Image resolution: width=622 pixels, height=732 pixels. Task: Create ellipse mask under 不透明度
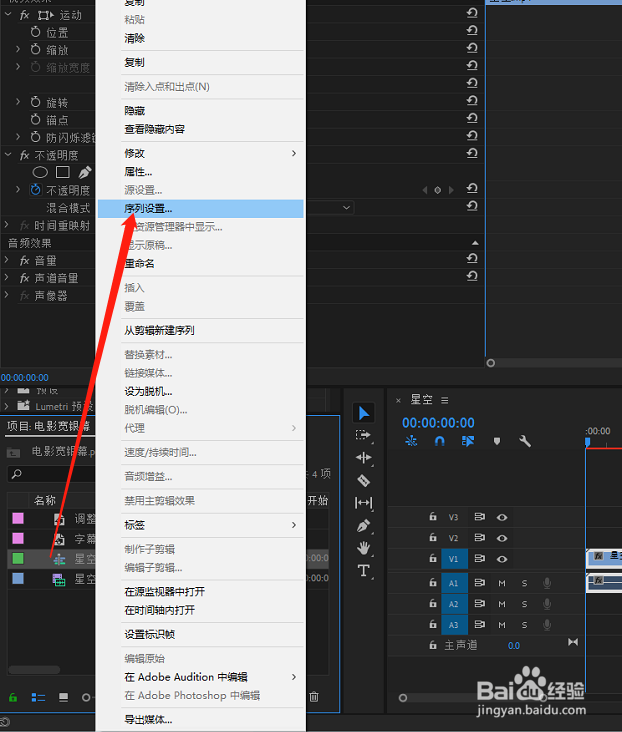40,172
